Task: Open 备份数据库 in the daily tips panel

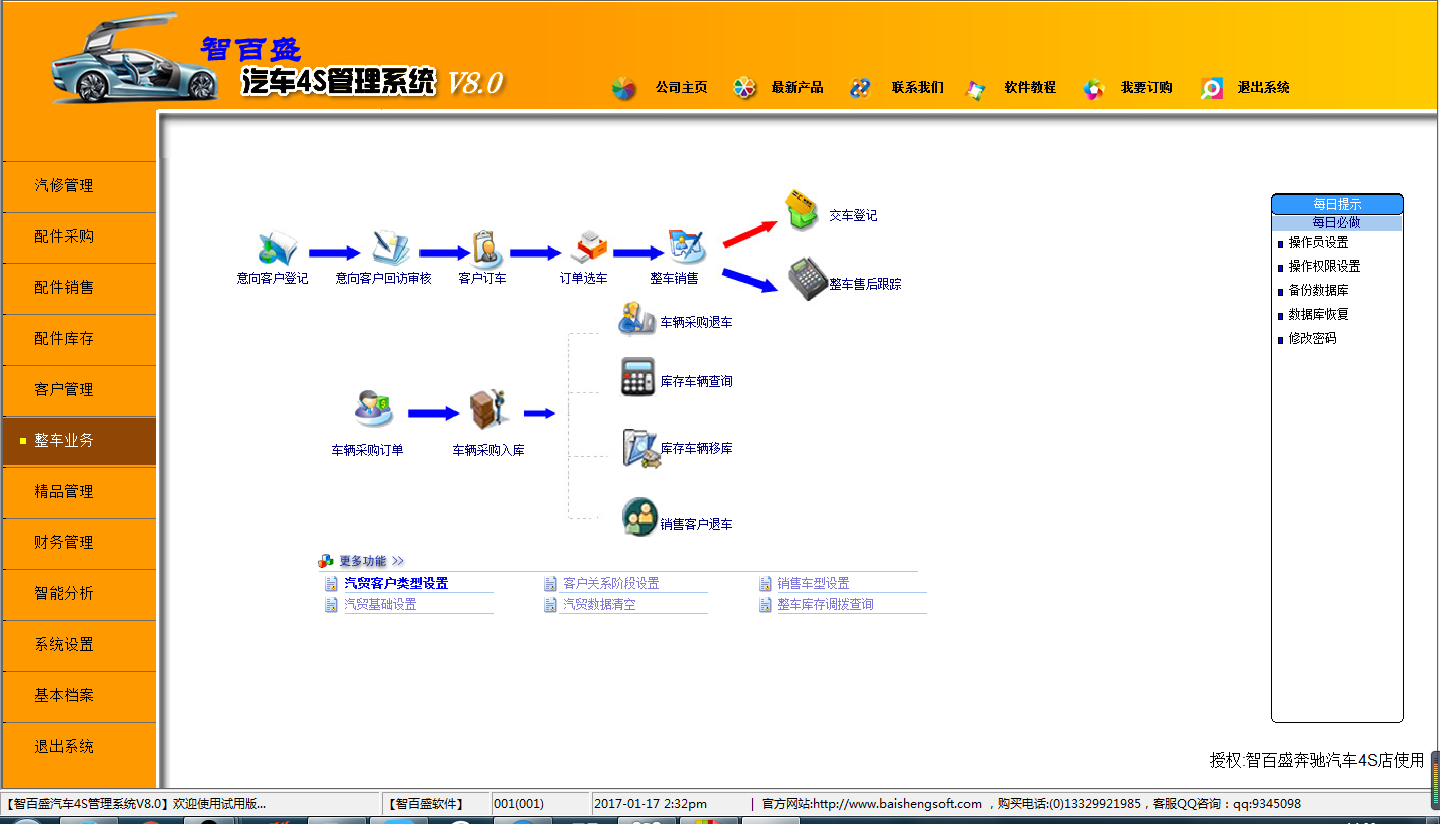Action: click(x=1318, y=291)
